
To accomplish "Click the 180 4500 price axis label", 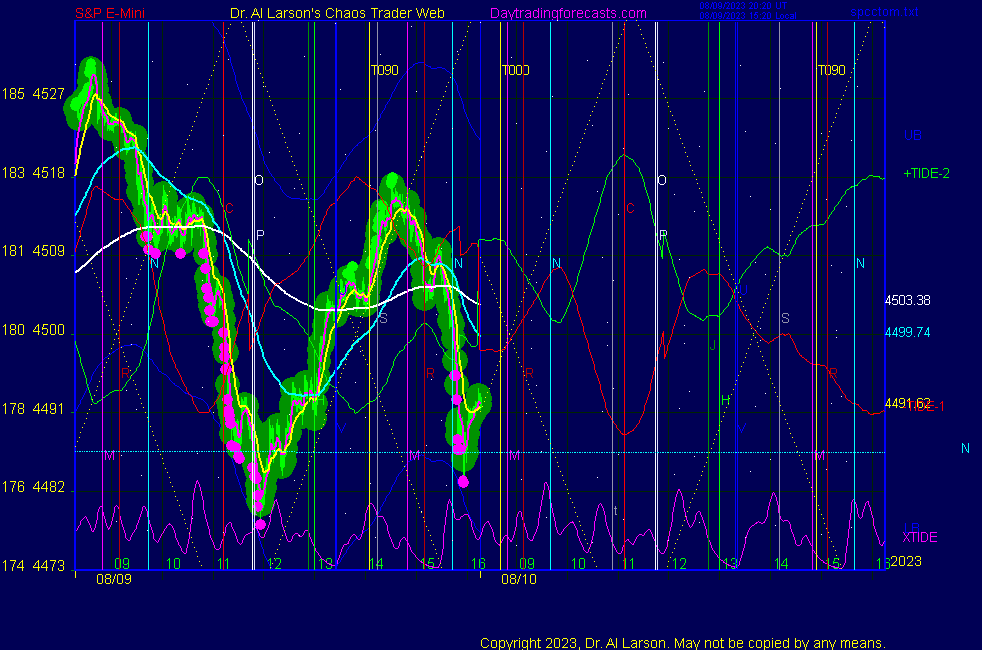I will (34, 331).
